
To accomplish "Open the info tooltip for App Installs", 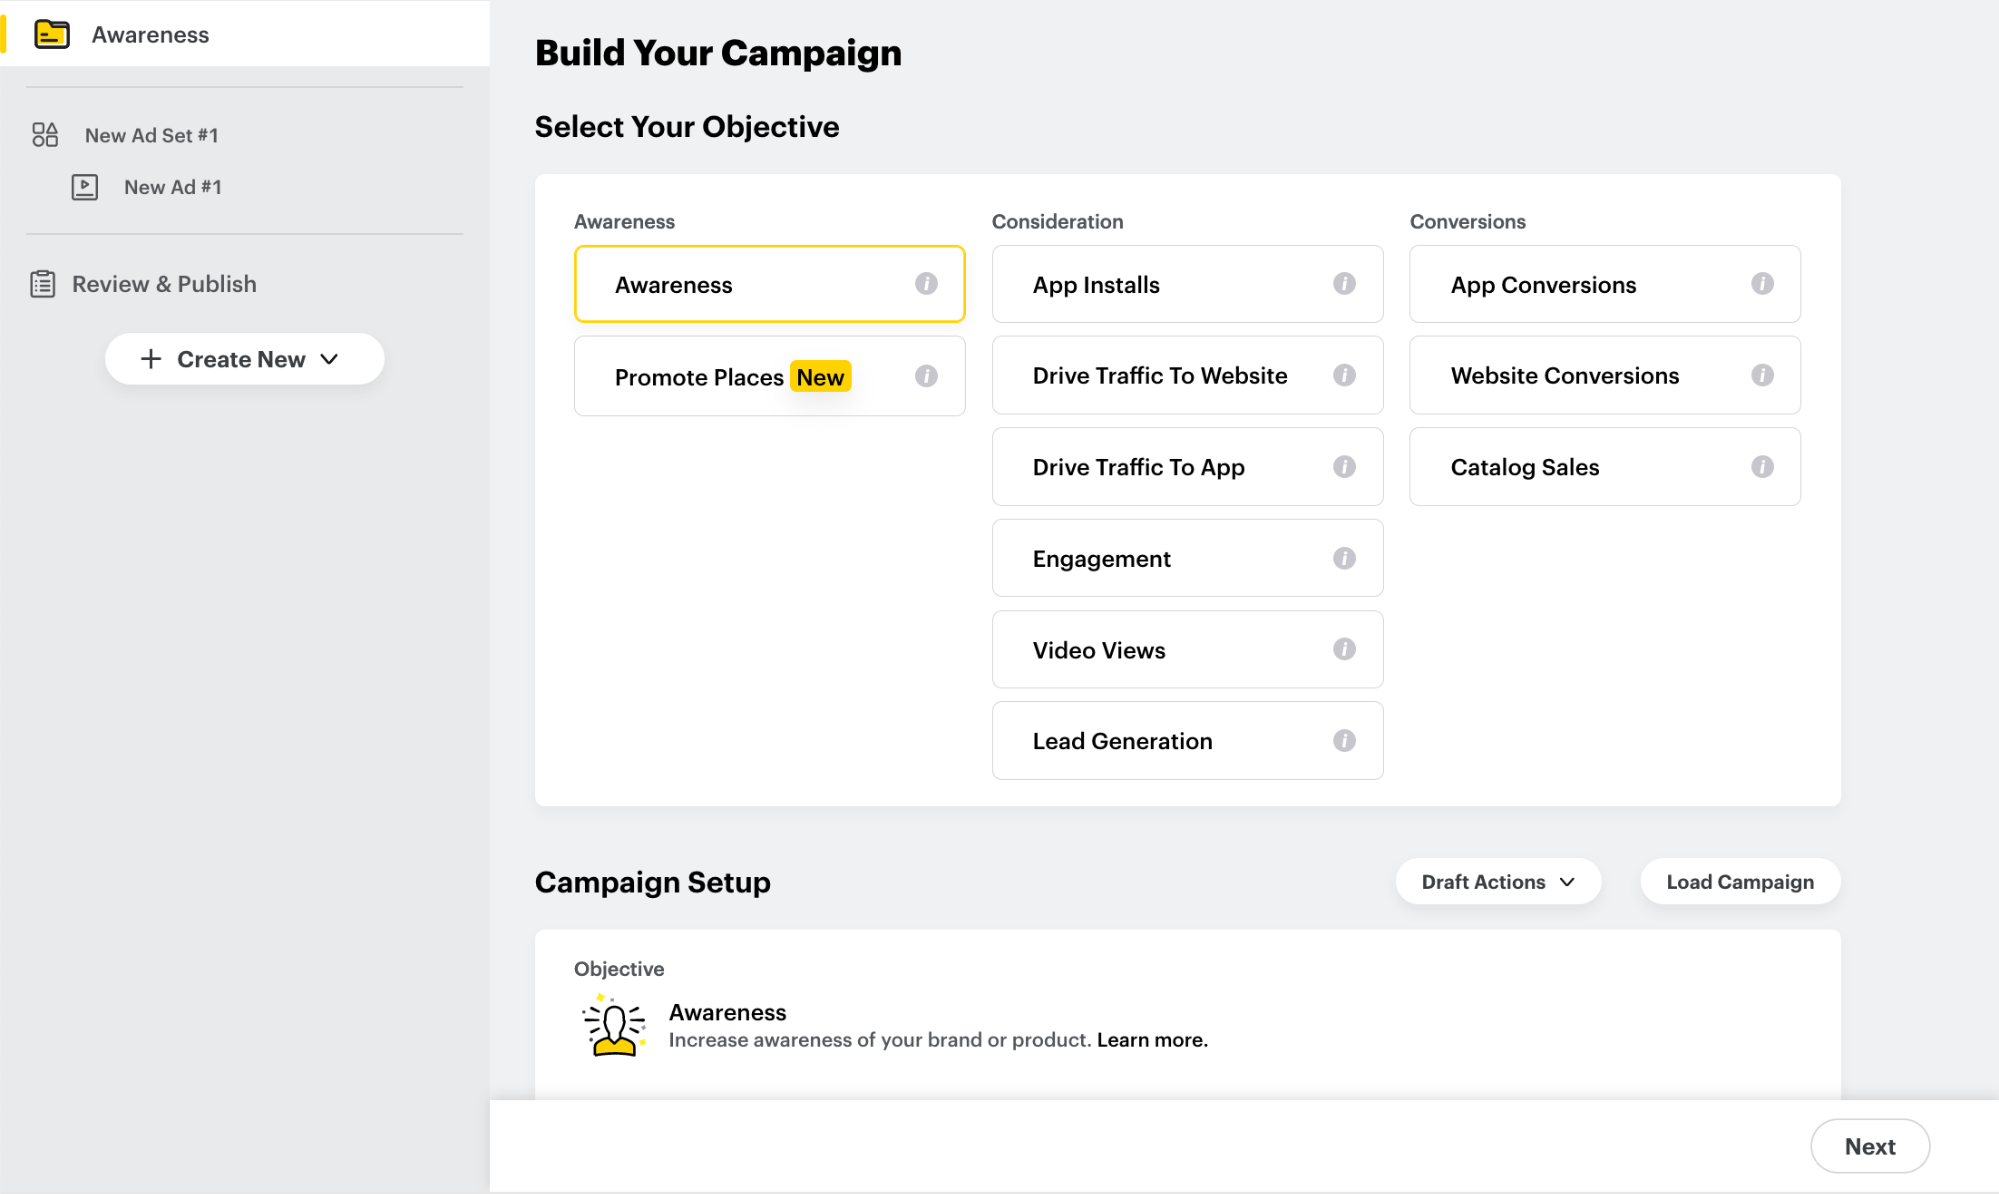I will pyautogui.click(x=1345, y=284).
